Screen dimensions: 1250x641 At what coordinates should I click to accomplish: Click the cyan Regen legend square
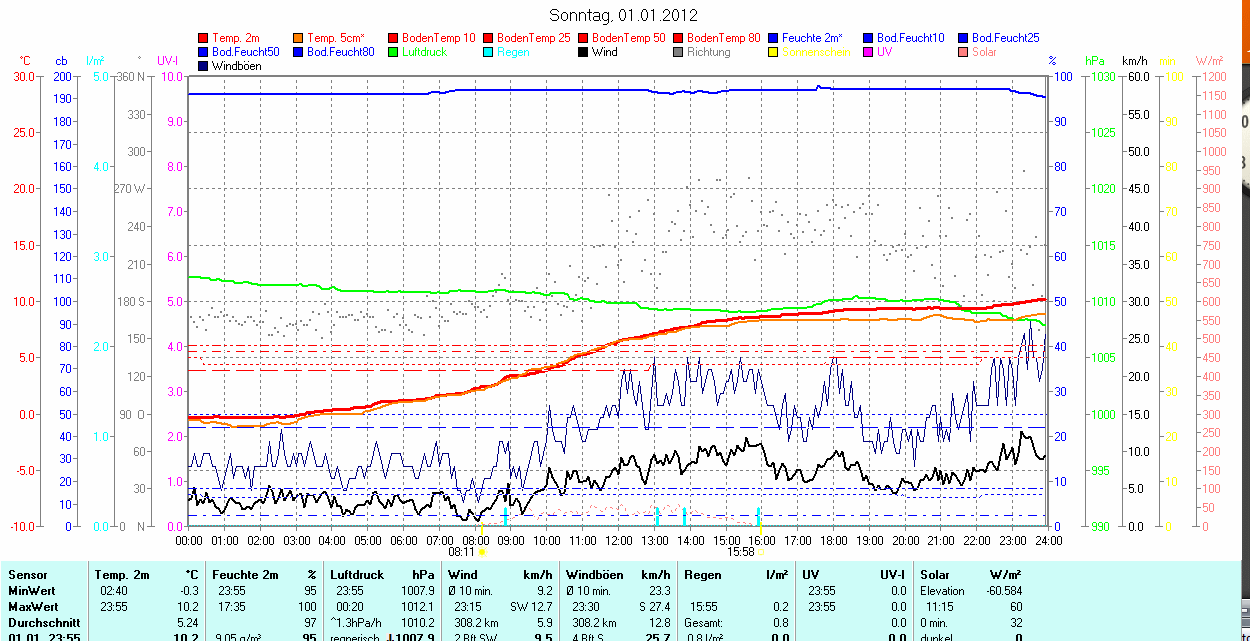click(x=488, y=52)
